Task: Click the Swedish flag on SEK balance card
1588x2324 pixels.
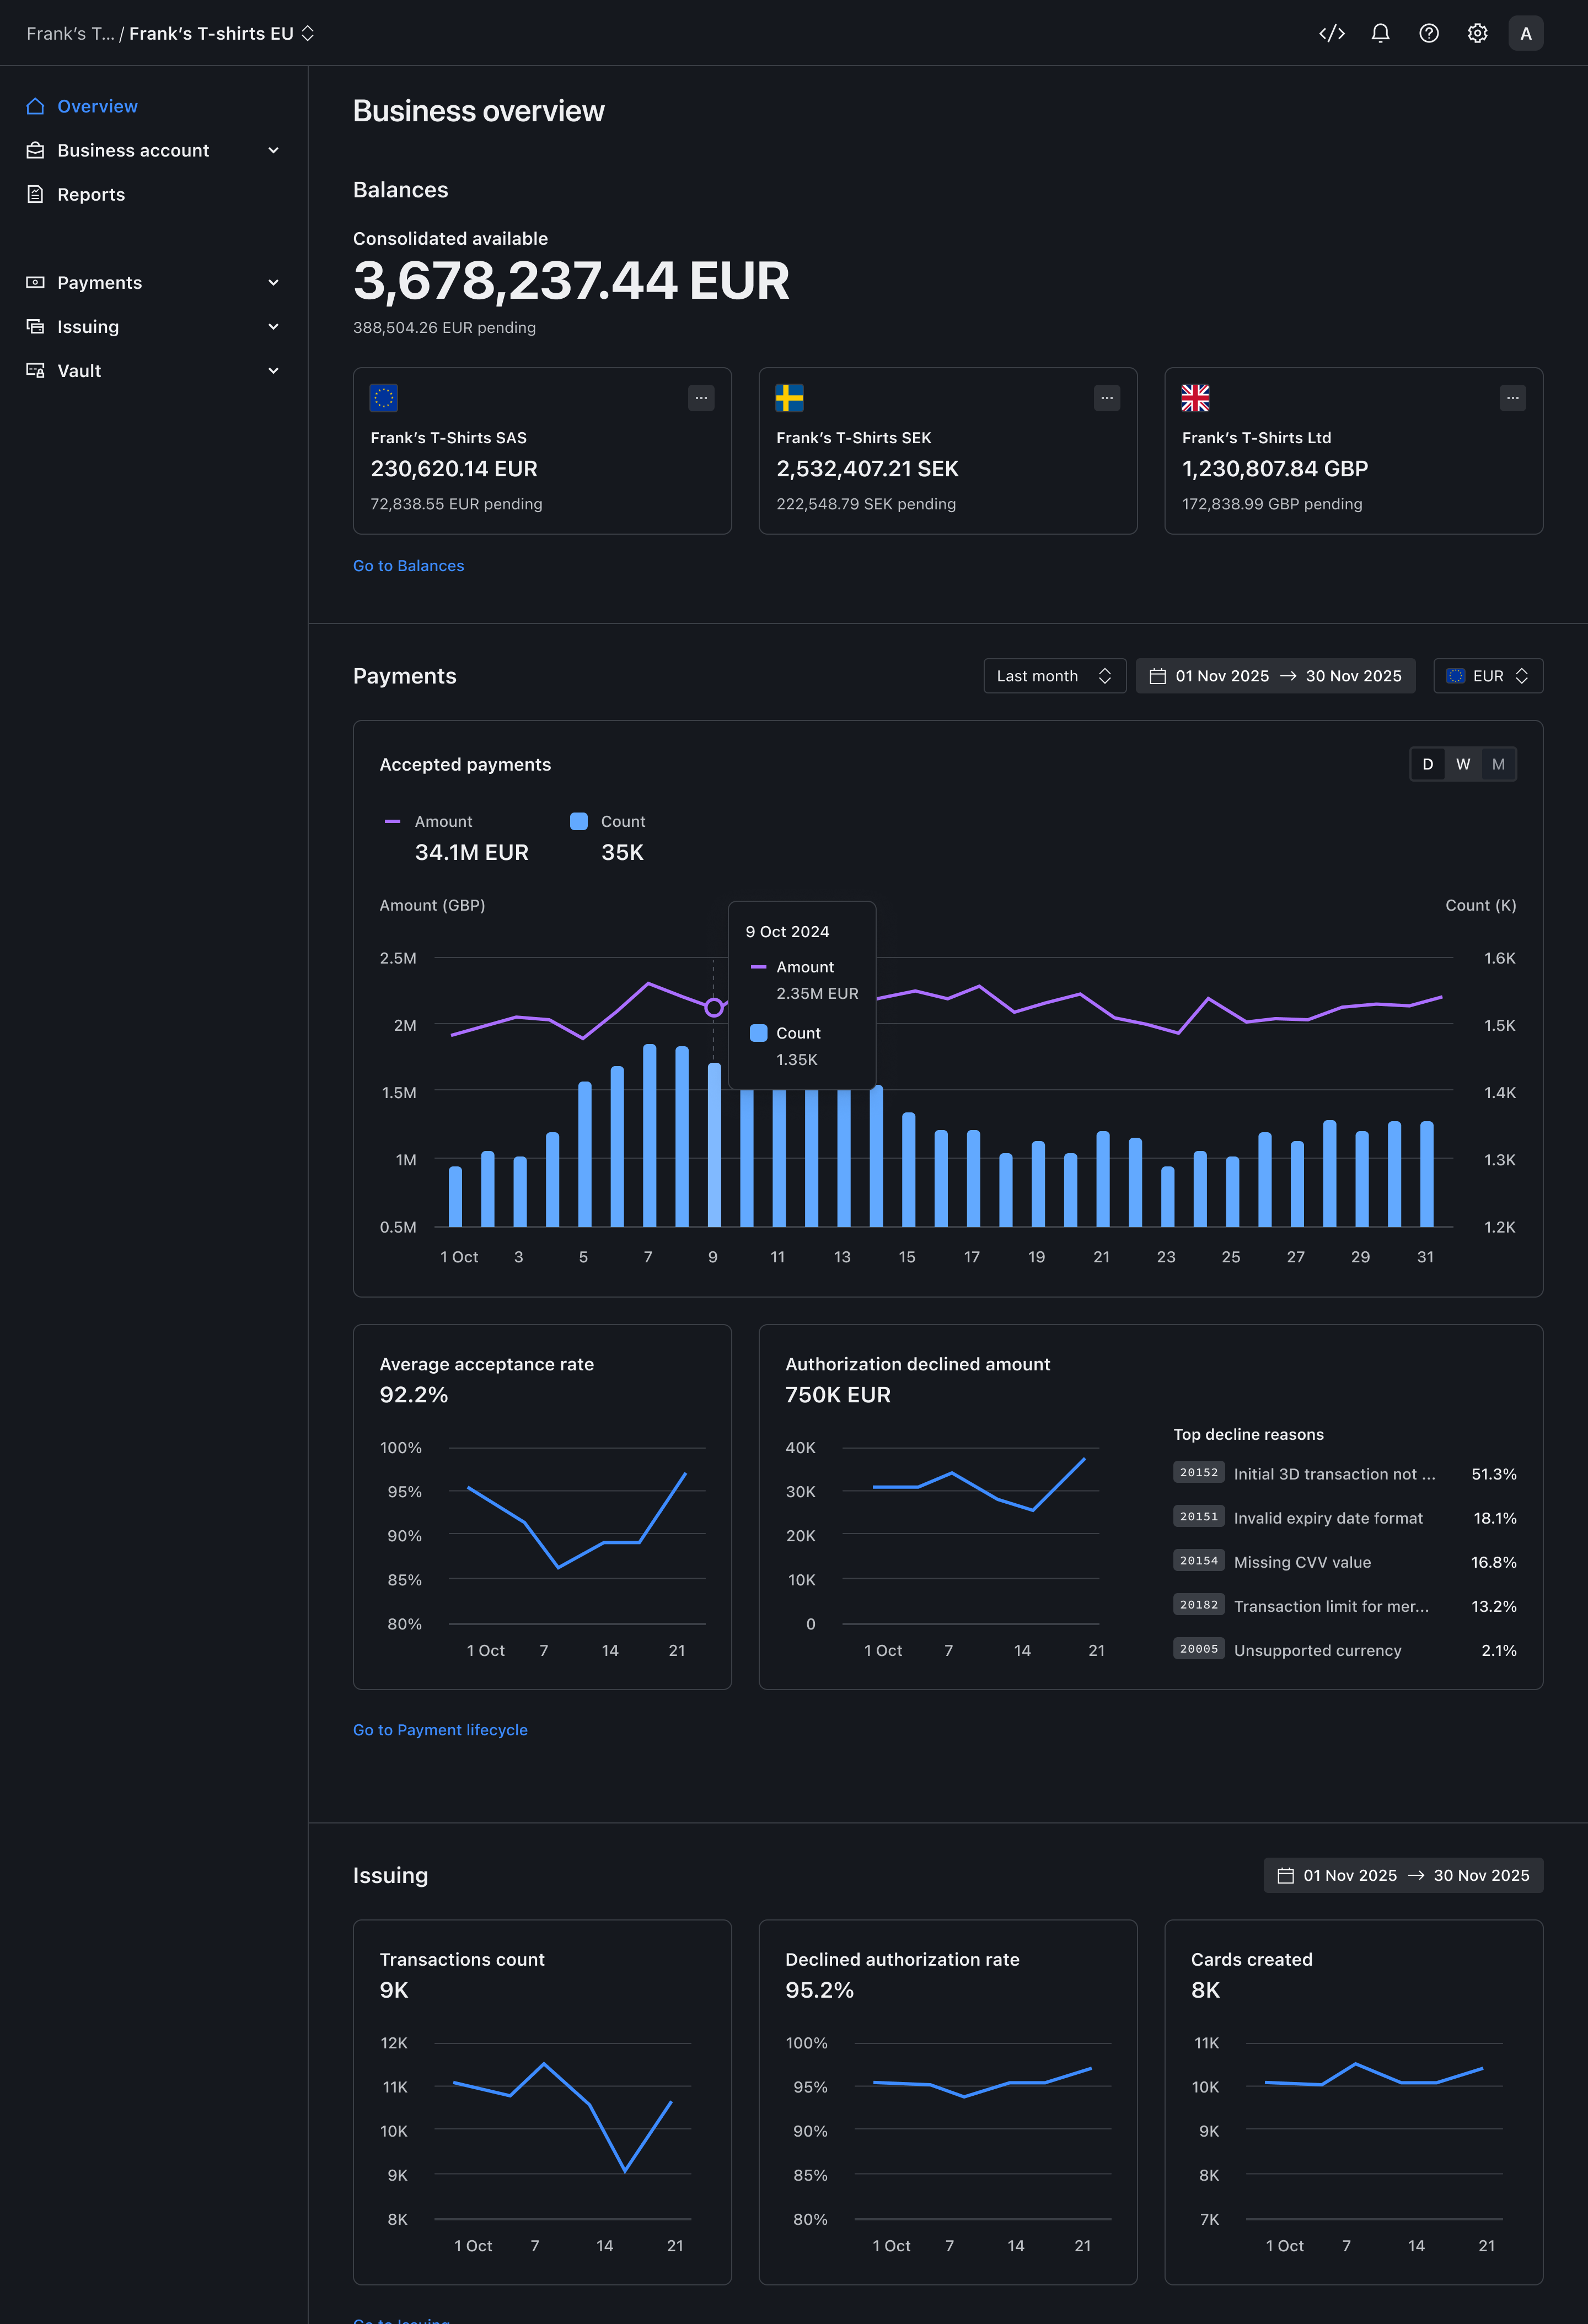Action: click(789, 398)
